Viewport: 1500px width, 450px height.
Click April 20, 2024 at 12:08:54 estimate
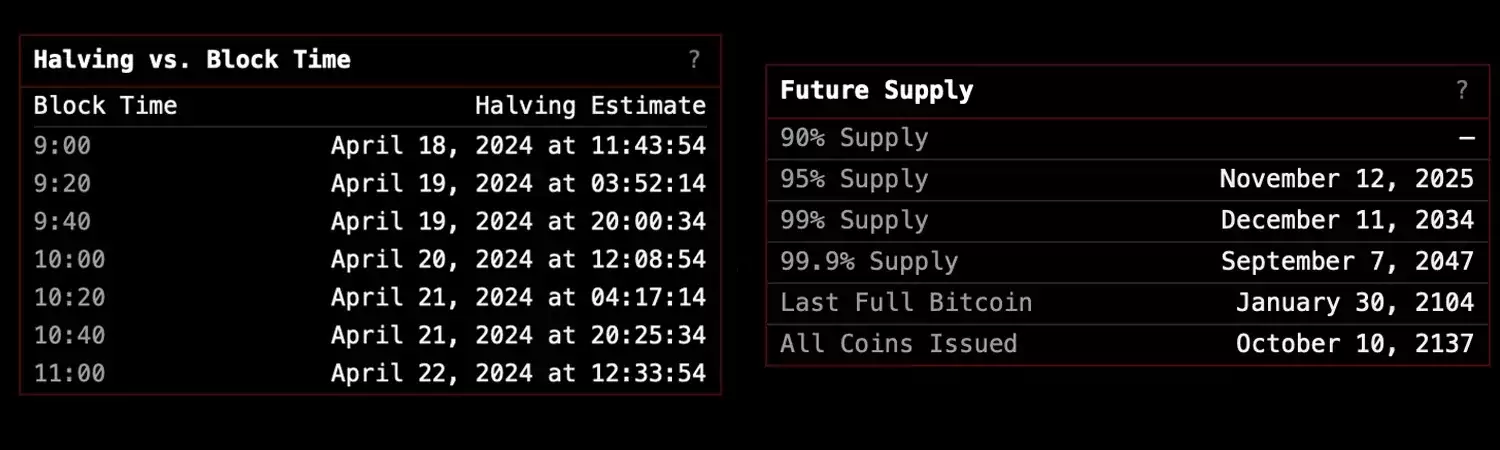coord(519,260)
